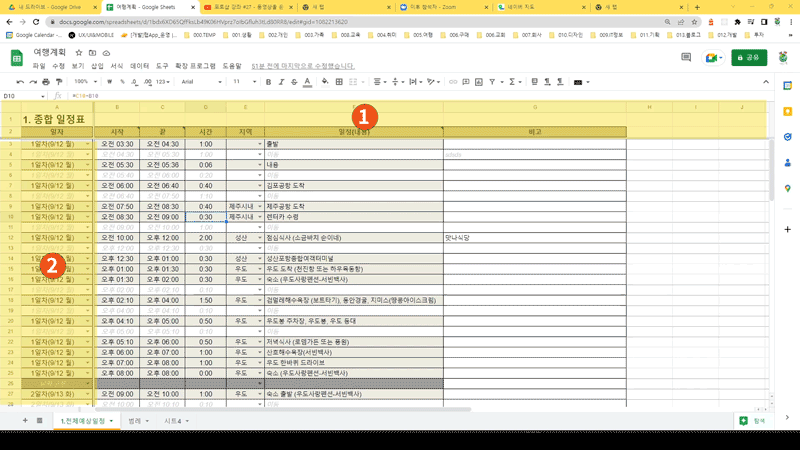Viewport: 800px width, 450px height.
Task: Open the 123 number format dropdown
Action: pyautogui.click(x=163, y=82)
